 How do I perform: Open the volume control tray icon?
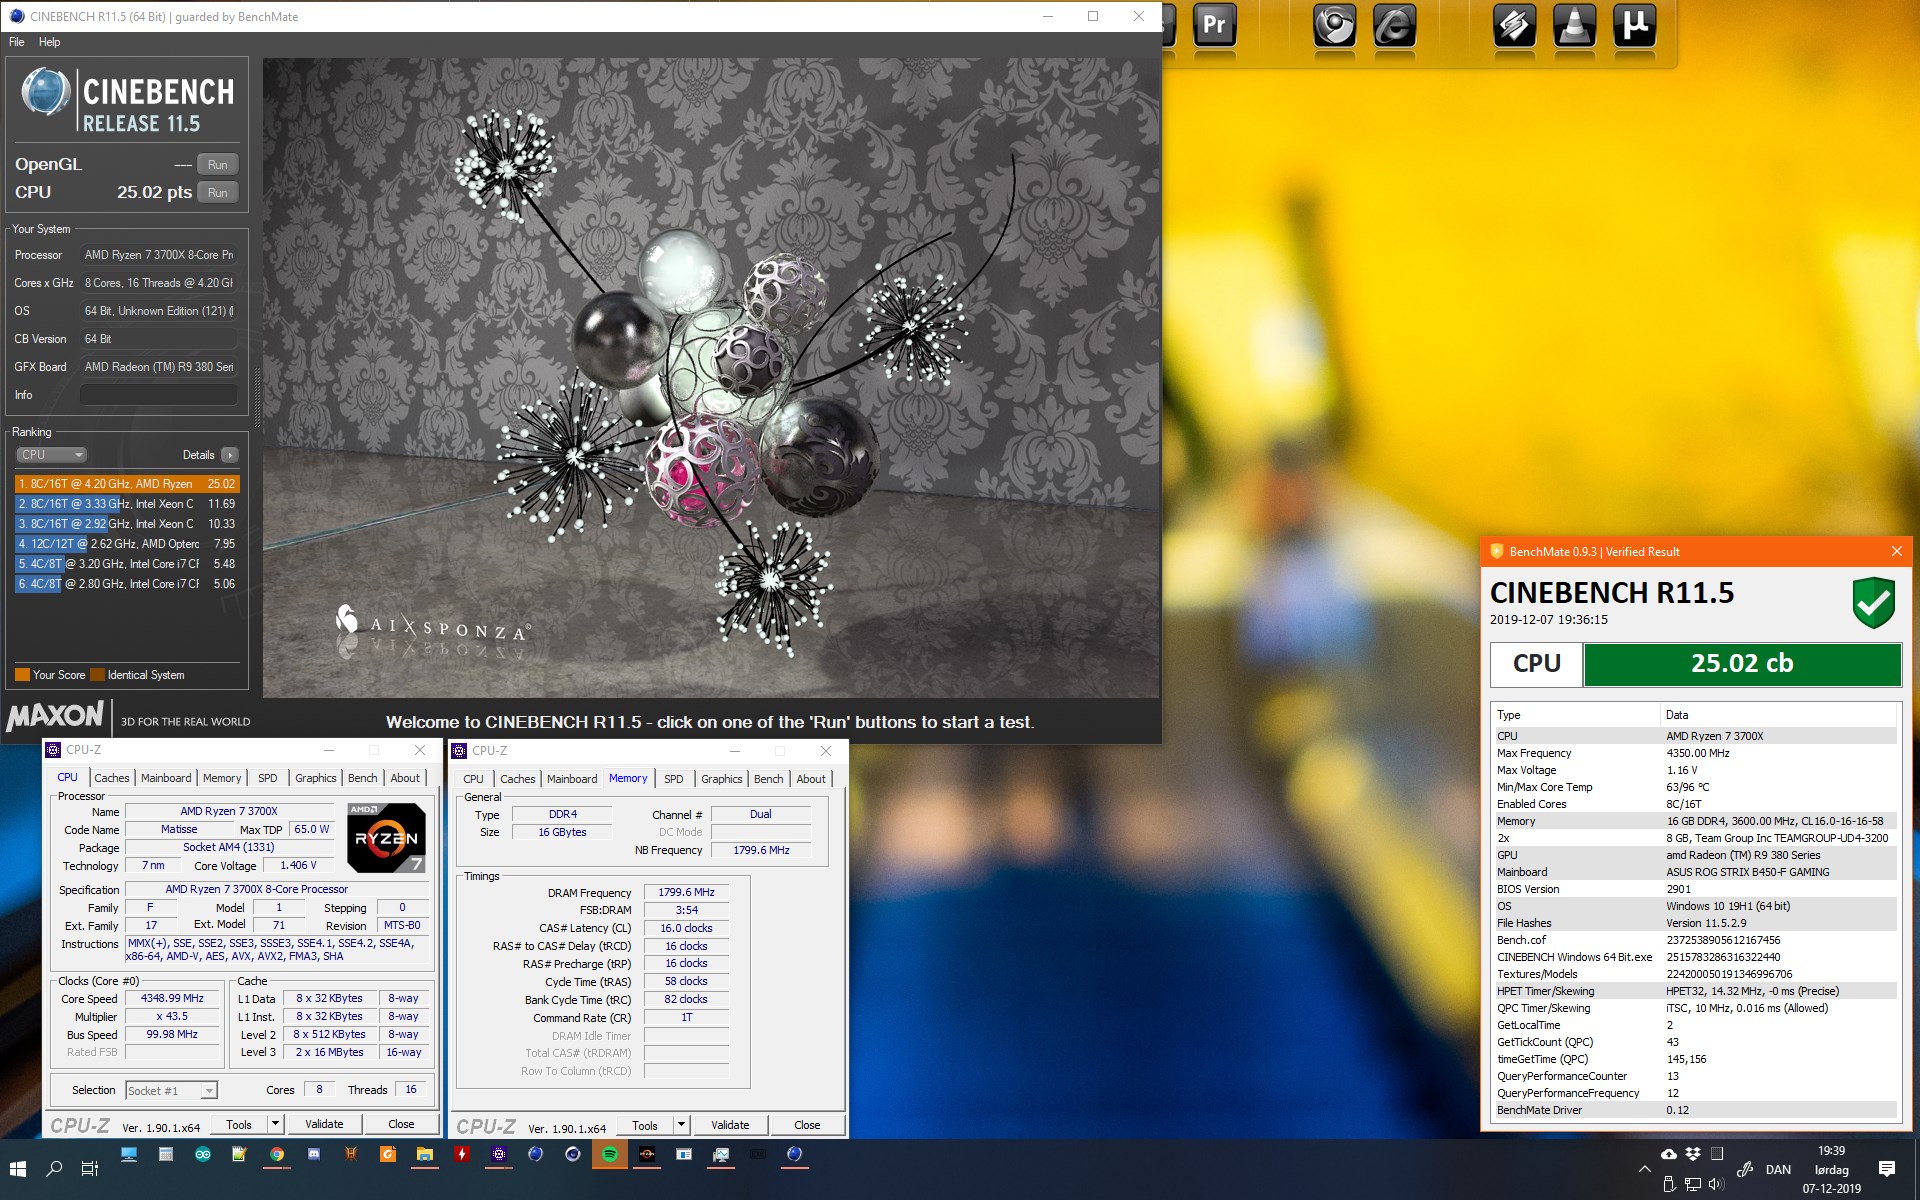[1716, 1184]
